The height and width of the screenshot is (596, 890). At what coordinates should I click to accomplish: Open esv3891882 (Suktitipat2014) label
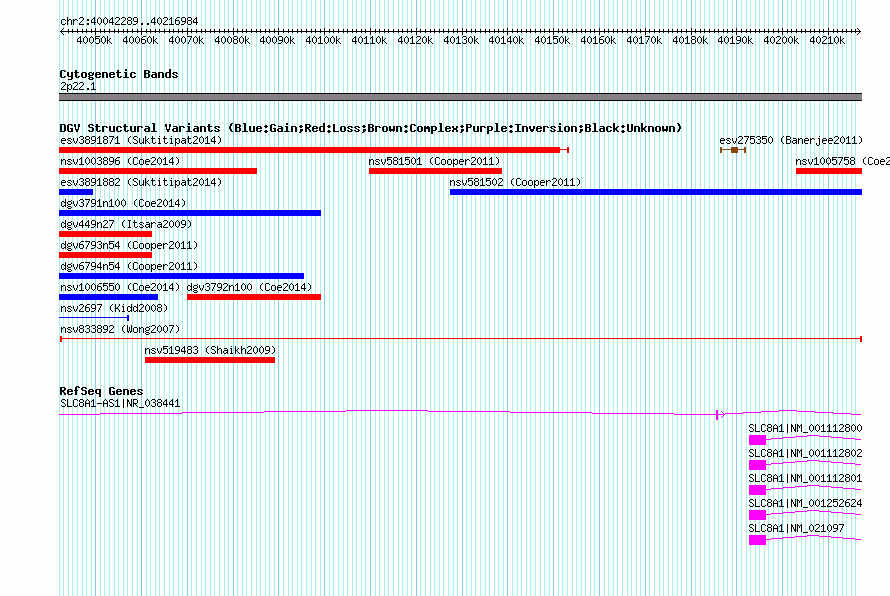[x=141, y=182]
